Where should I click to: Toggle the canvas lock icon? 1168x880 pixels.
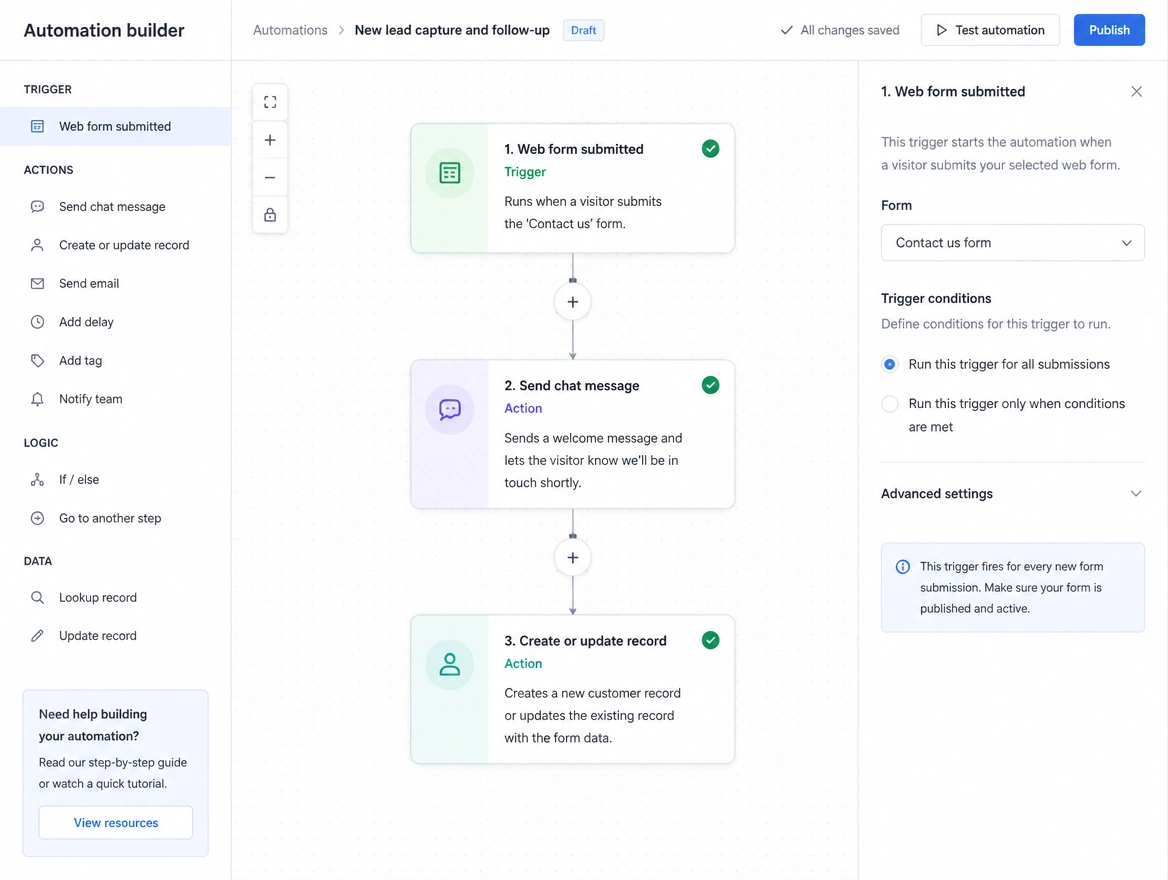270,215
